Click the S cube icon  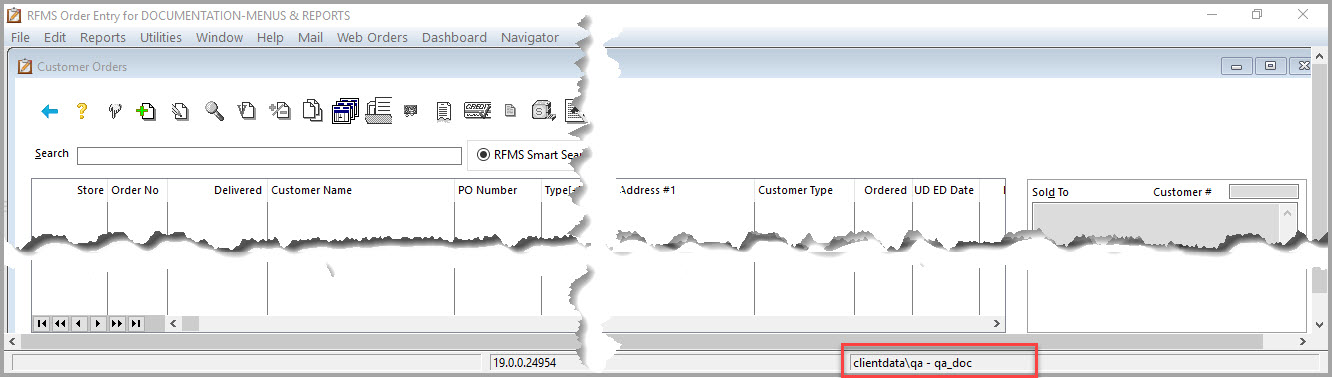tap(543, 111)
